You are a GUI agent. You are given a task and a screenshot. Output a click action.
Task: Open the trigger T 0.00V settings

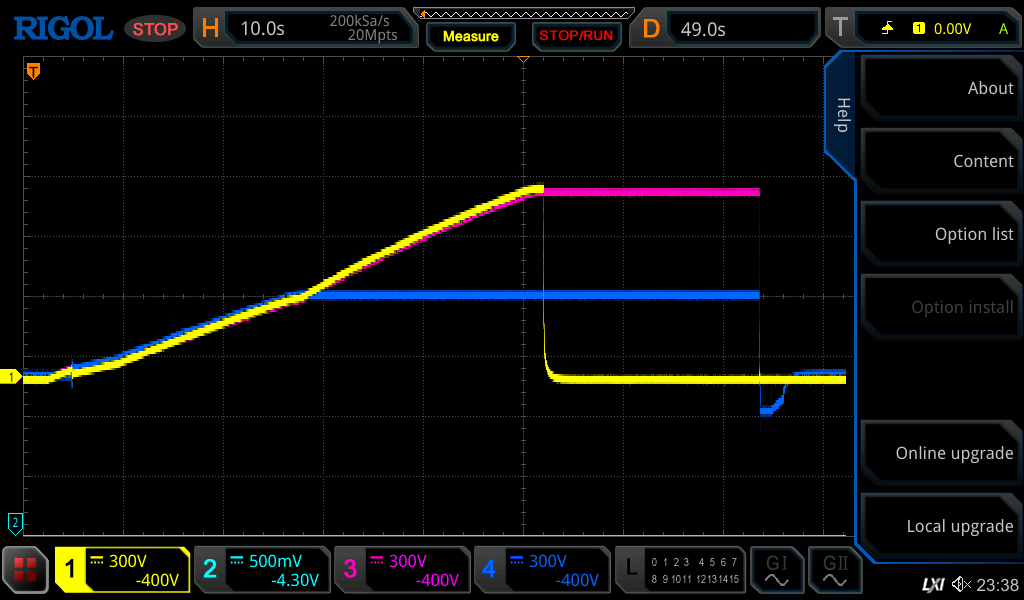(x=927, y=28)
